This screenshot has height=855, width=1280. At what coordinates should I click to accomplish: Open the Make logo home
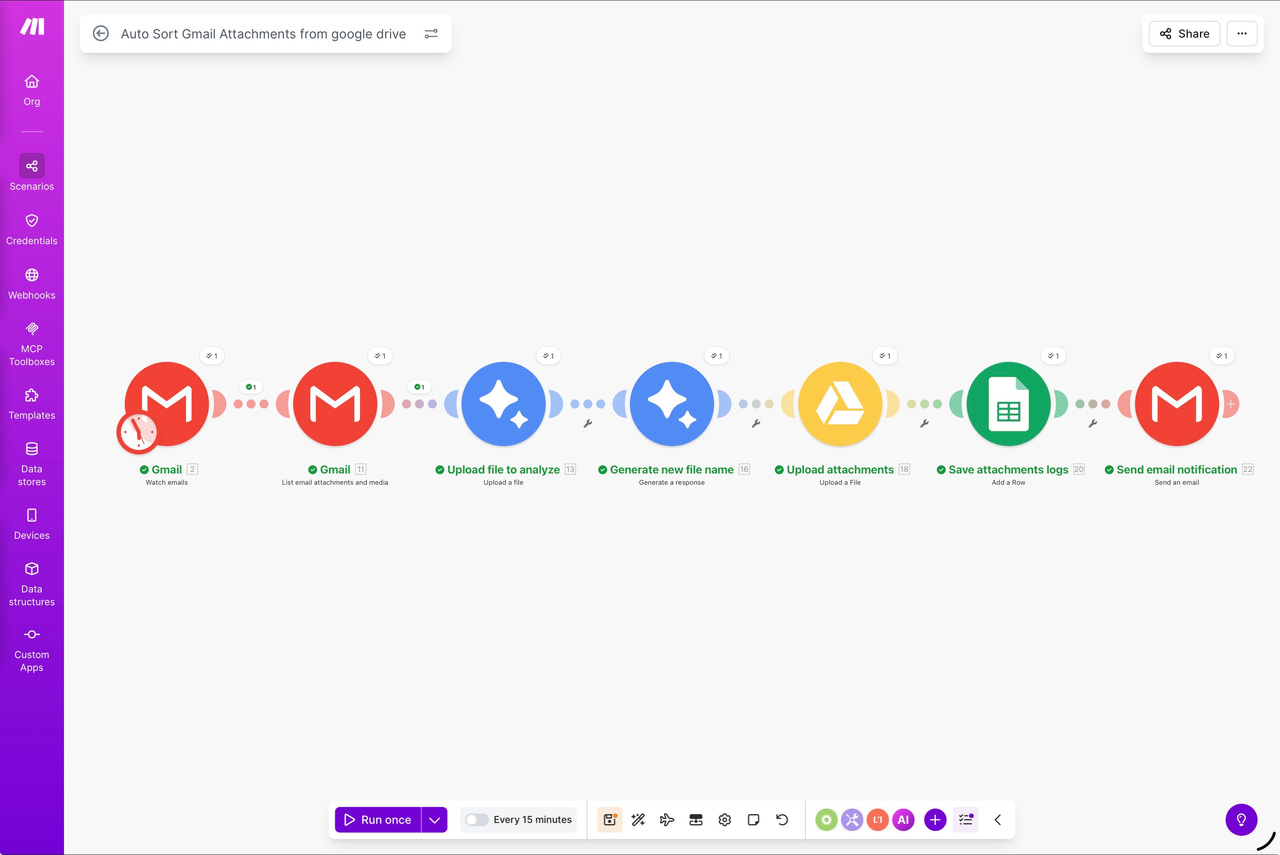coord(32,27)
